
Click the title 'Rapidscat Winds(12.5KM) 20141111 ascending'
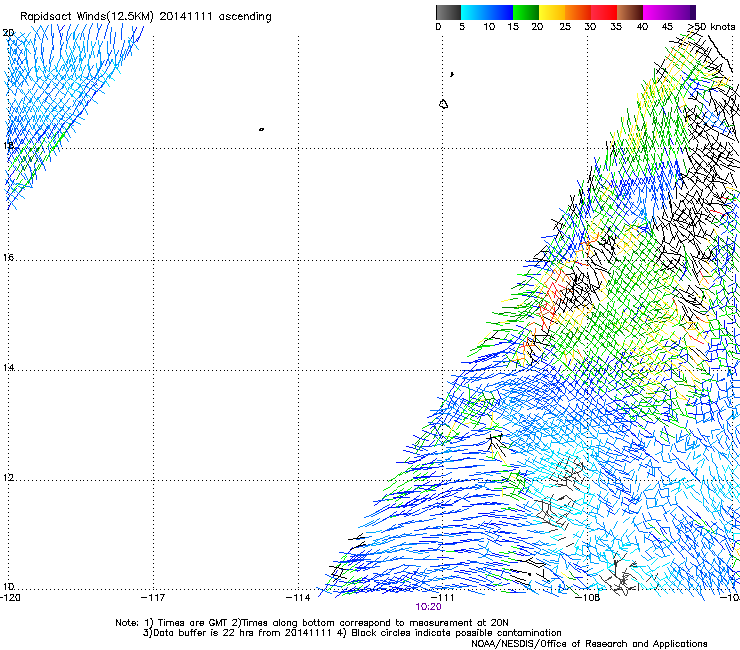click(x=146, y=17)
